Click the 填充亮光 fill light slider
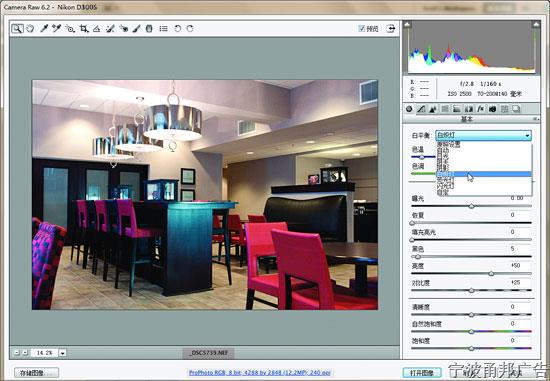The height and width of the screenshot is (381, 550). [471, 240]
